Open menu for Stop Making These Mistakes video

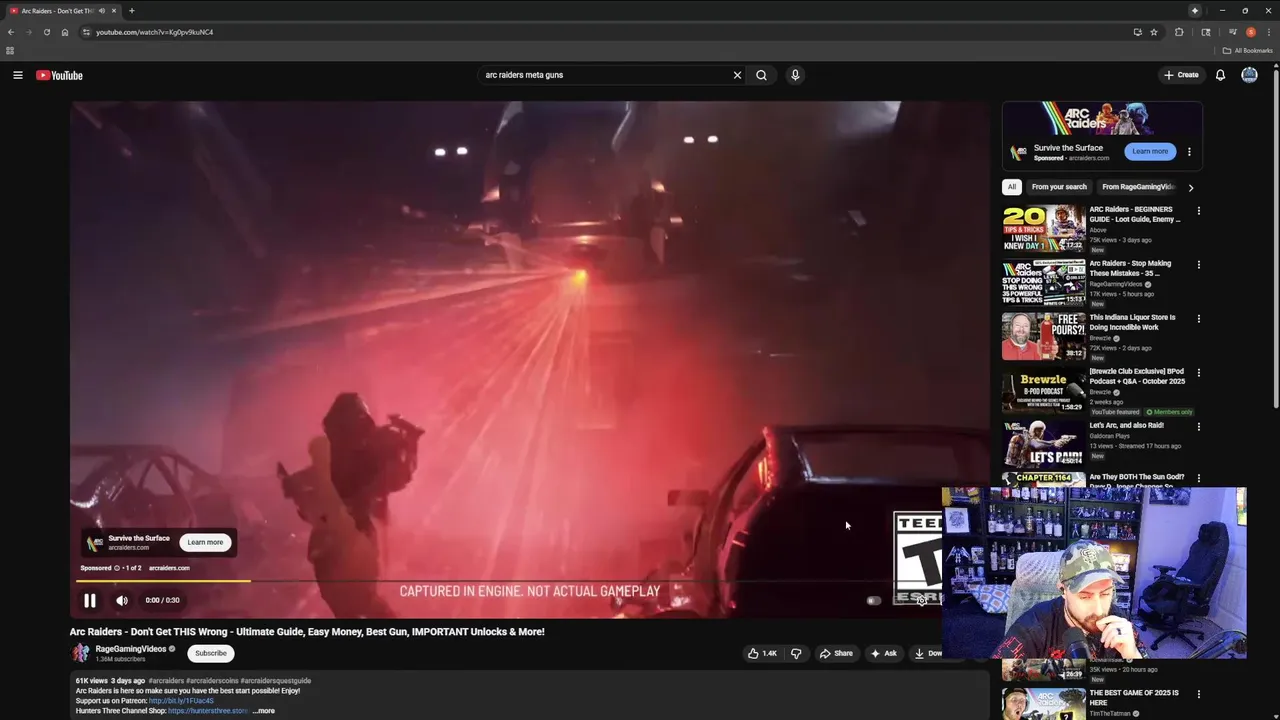[1198, 265]
